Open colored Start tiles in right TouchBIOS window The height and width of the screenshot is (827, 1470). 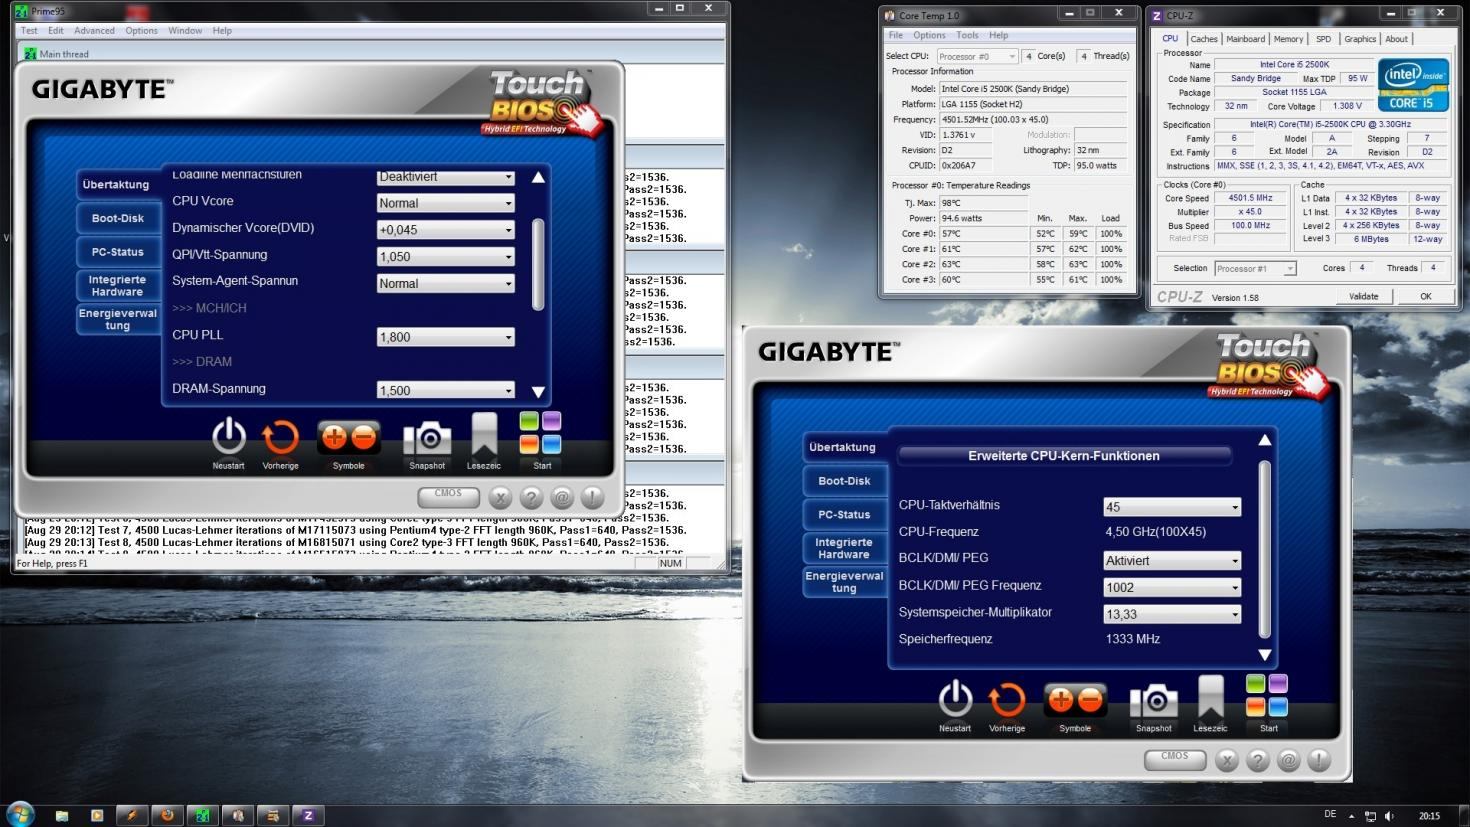[1267, 696]
